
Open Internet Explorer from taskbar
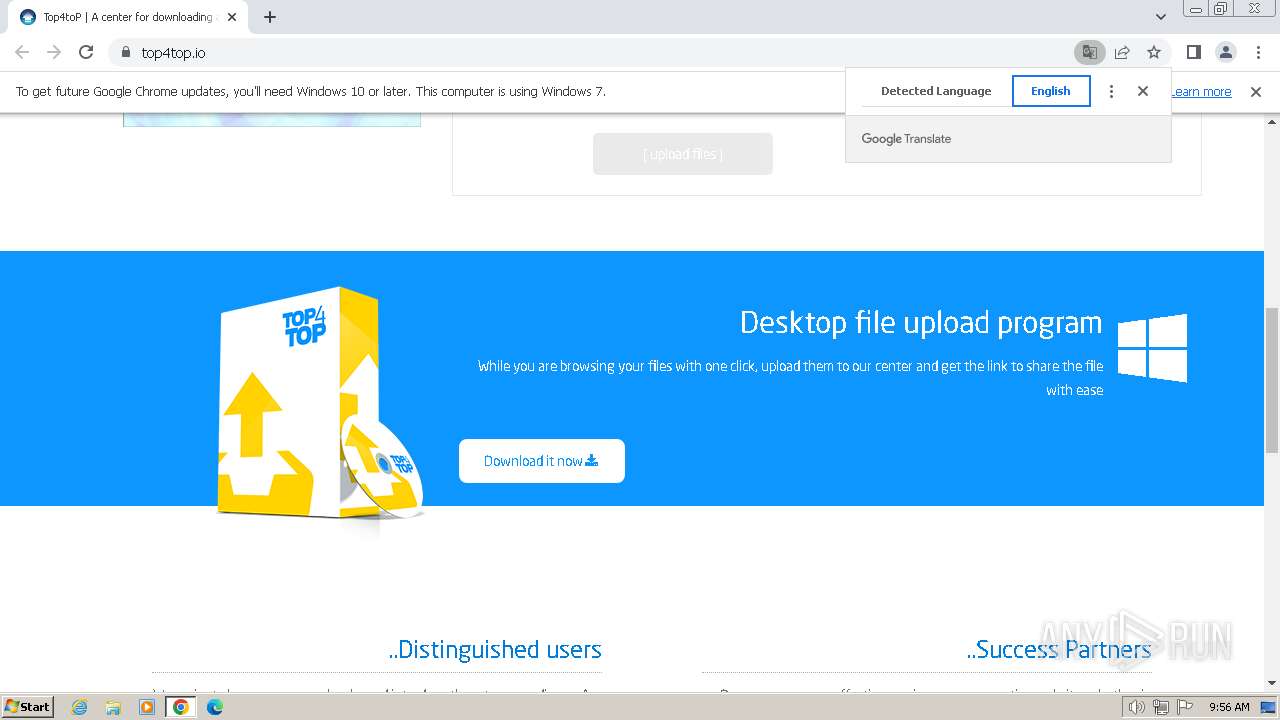80,707
